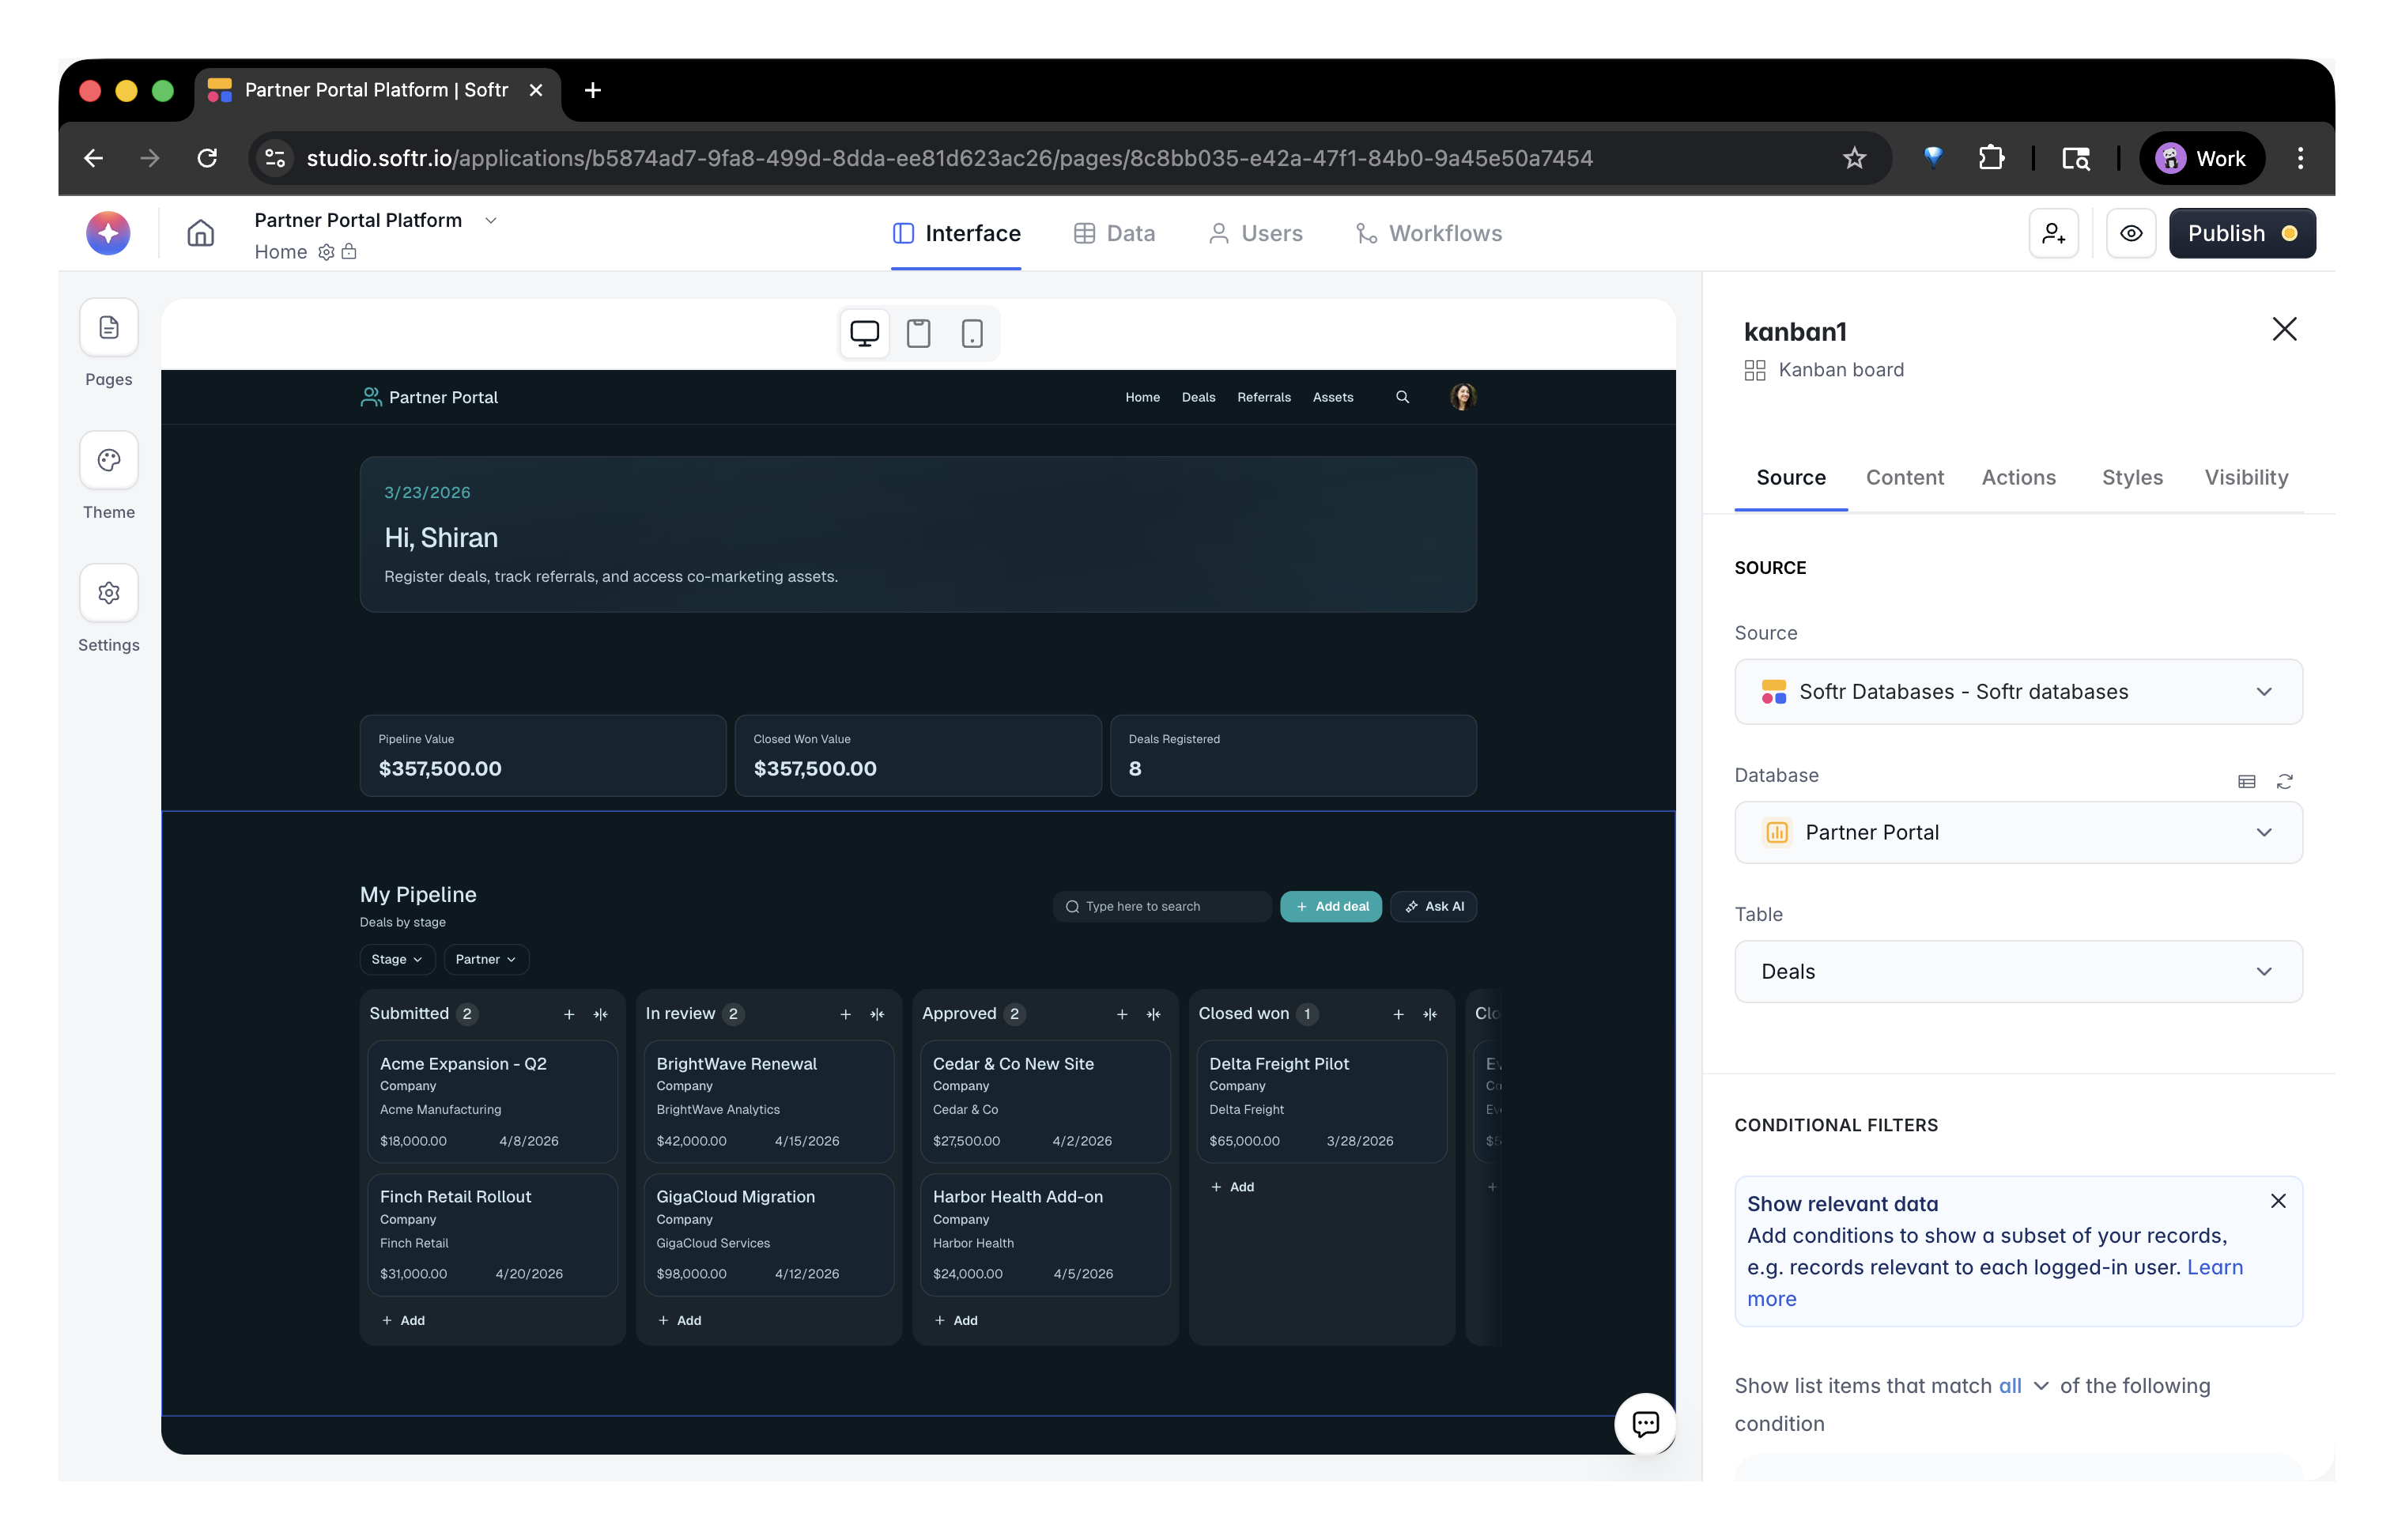
Task: Open the Workflows section from the top bar
Action: click(x=1428, y=233)
